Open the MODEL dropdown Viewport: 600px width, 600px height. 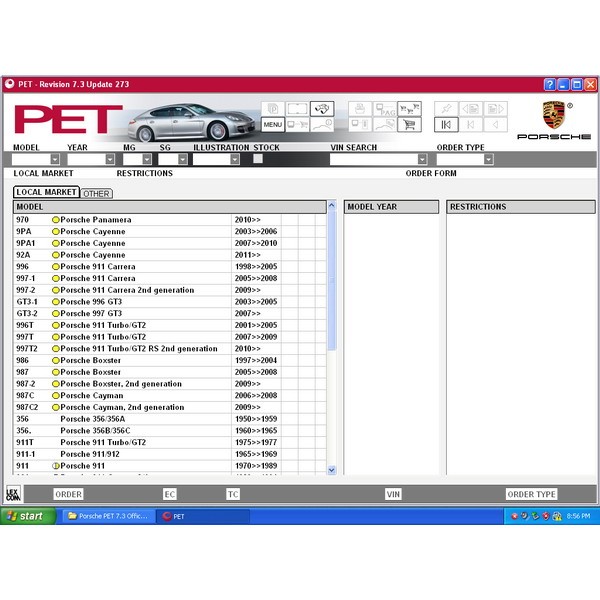(55, 159)
